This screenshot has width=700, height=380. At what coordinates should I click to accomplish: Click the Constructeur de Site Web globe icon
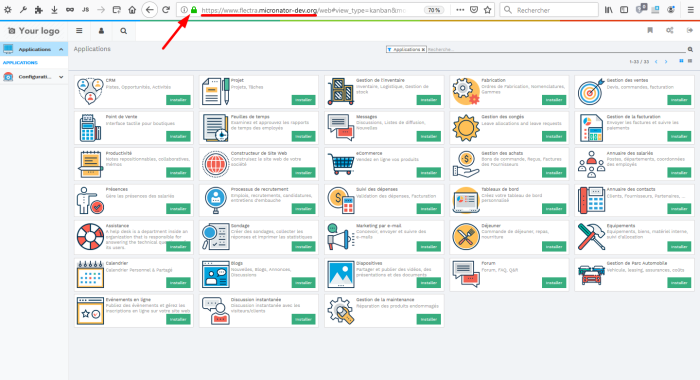click(216, 164)
